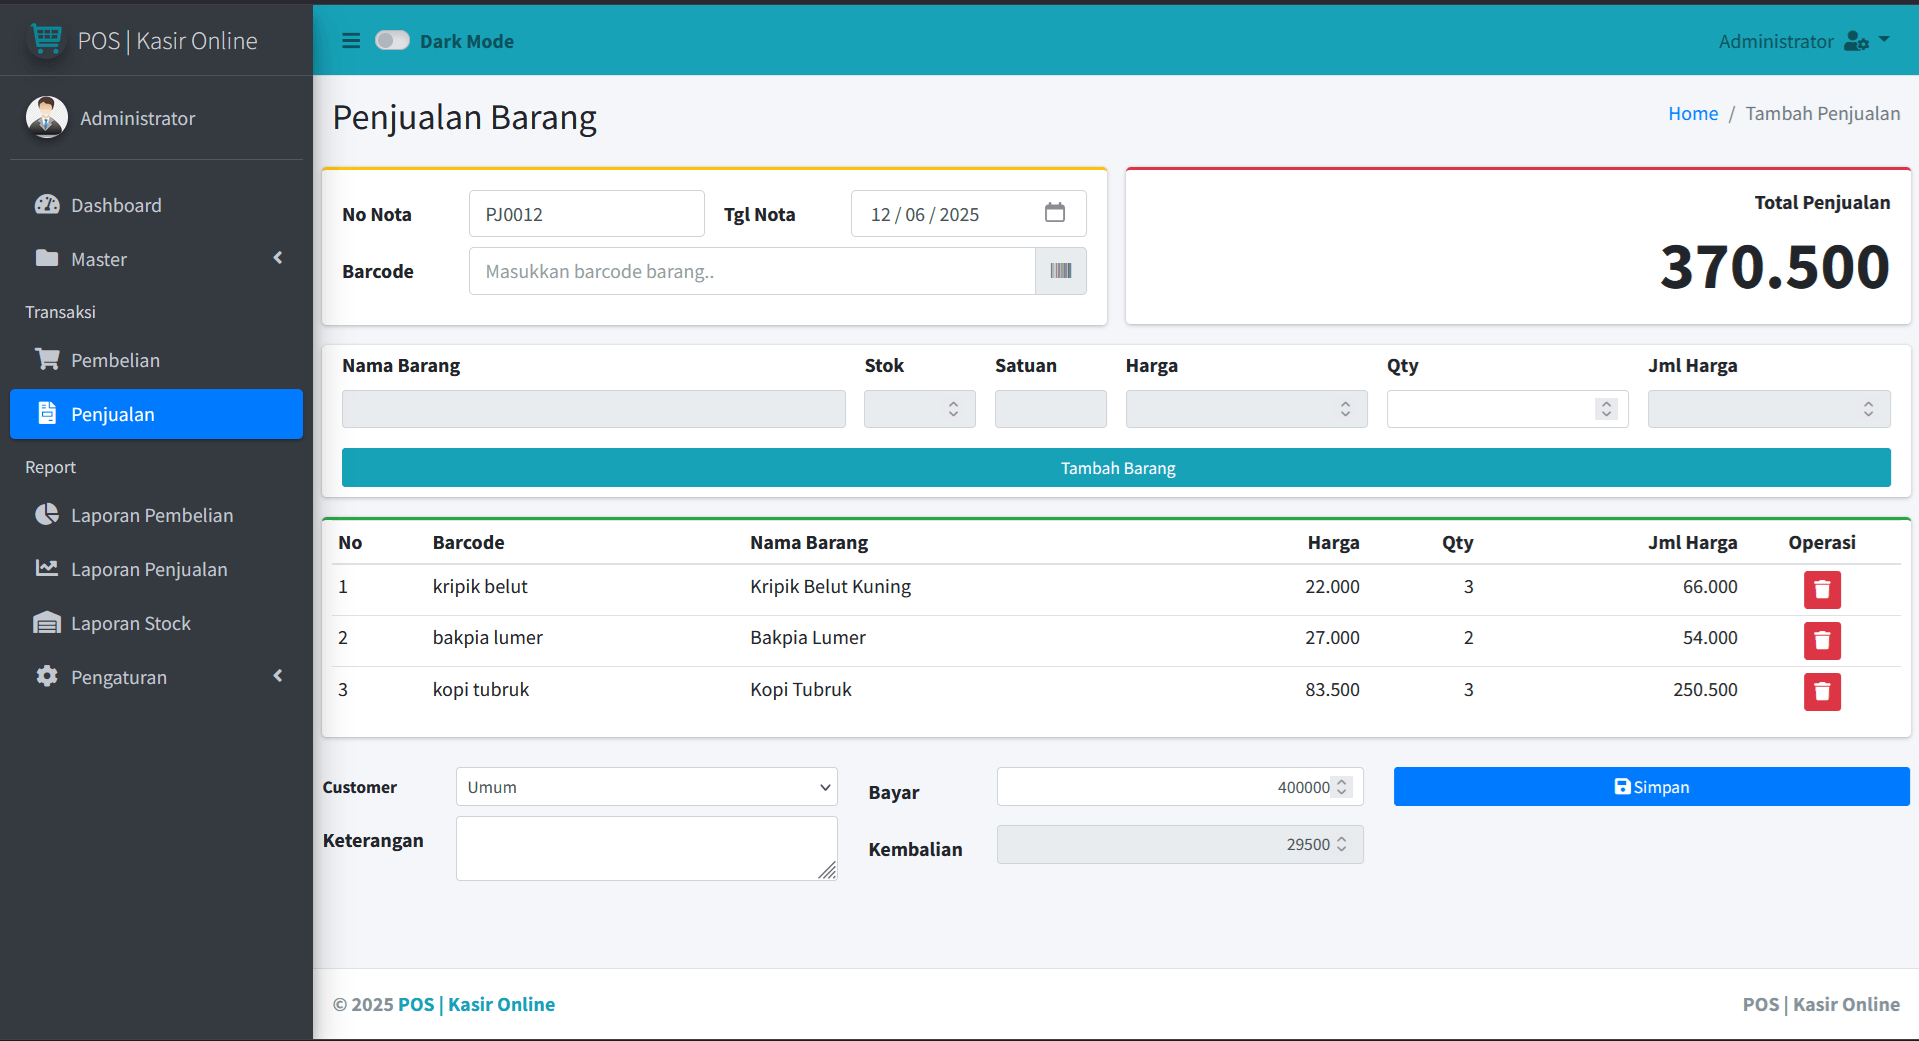Open Laporan Stock report
The height and width of the screenshot is (1041, 1919).
(x=156, y=623)
